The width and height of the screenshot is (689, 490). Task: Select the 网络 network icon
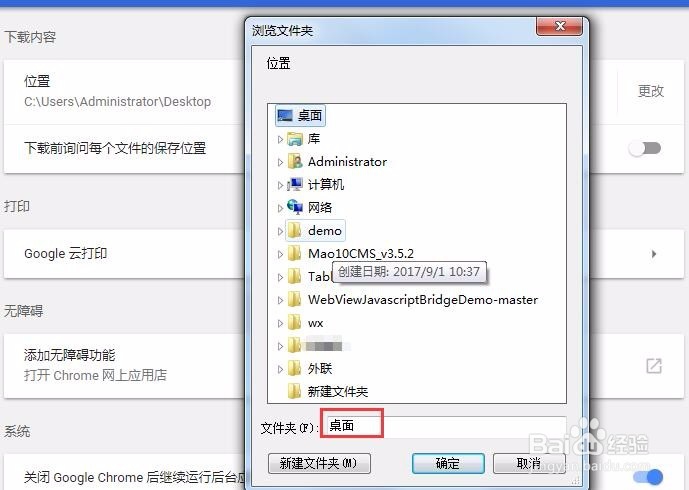[295, 207]
